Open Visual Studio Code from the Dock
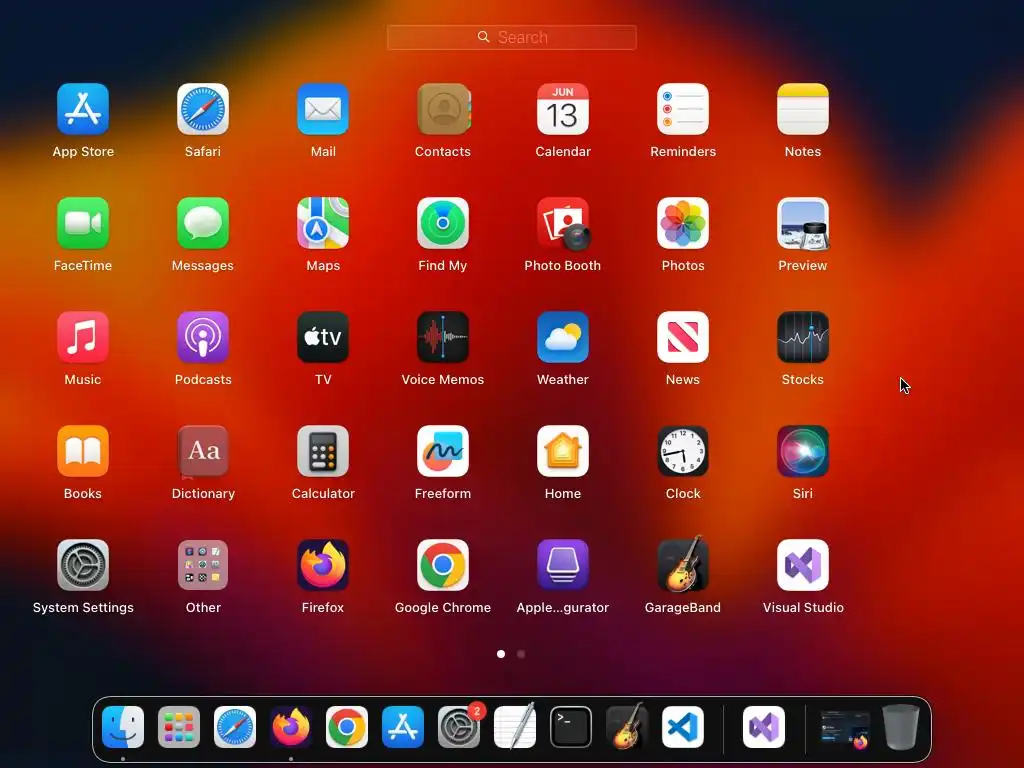1024x768 pixels. pyautogui.click(x=683, y=727)
